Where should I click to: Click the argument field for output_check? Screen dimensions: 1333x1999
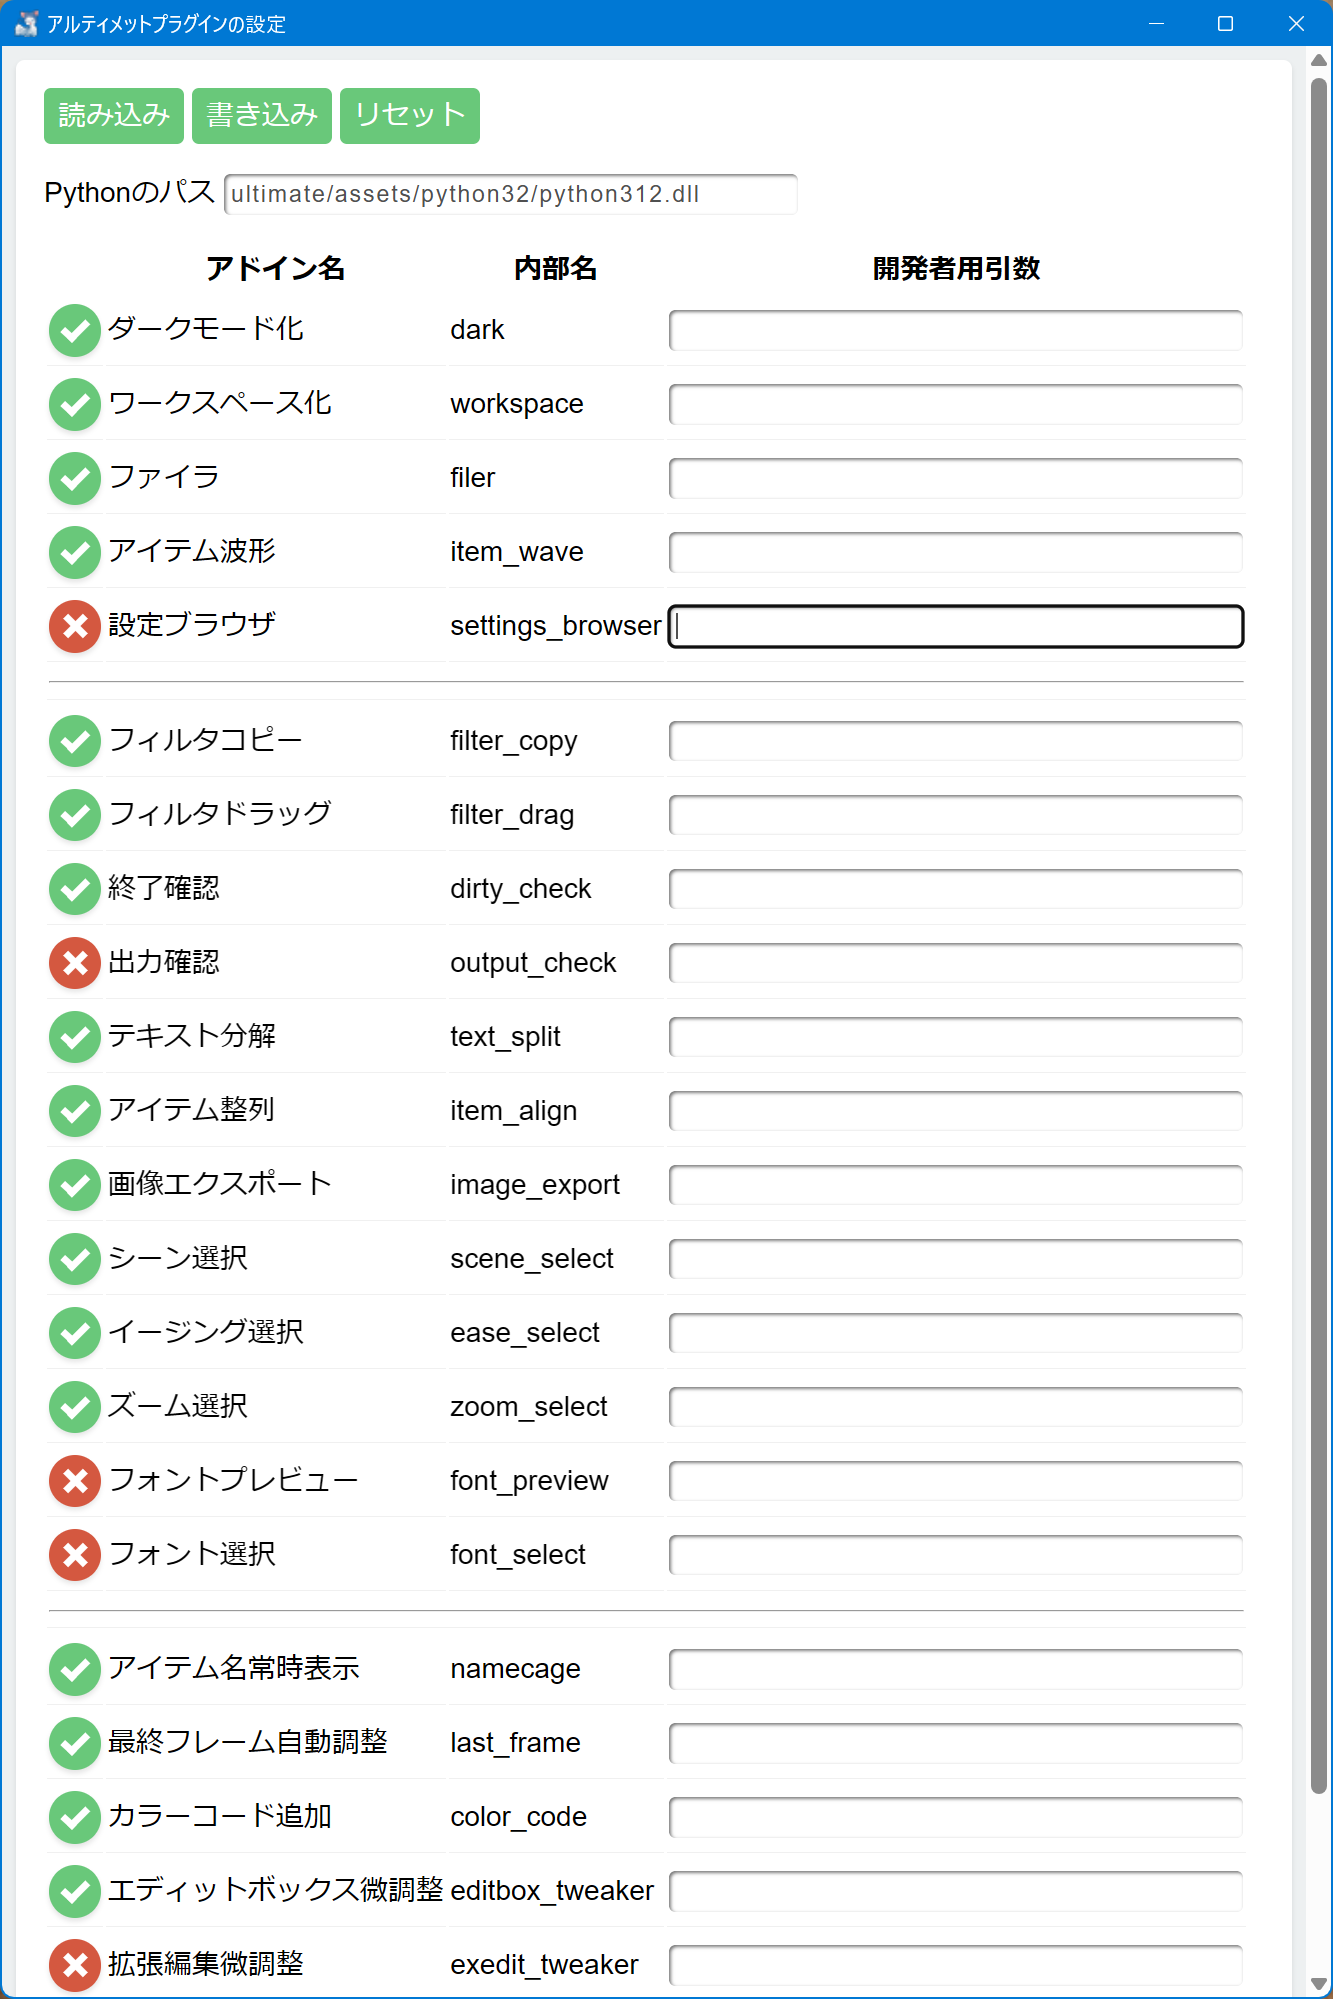(956, 963)
